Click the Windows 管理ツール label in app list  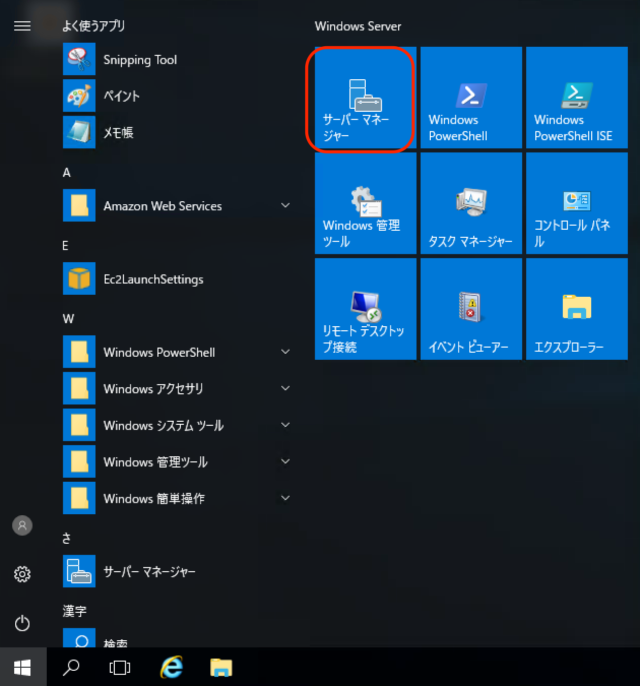[x=155, y=462]
